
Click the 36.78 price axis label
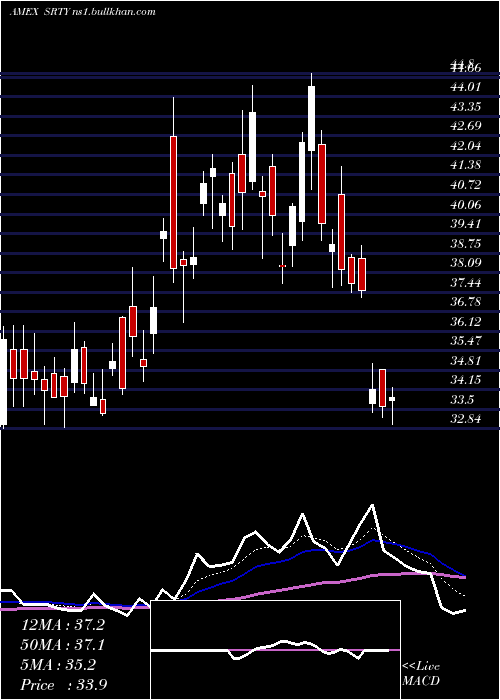tap(466, 302)
